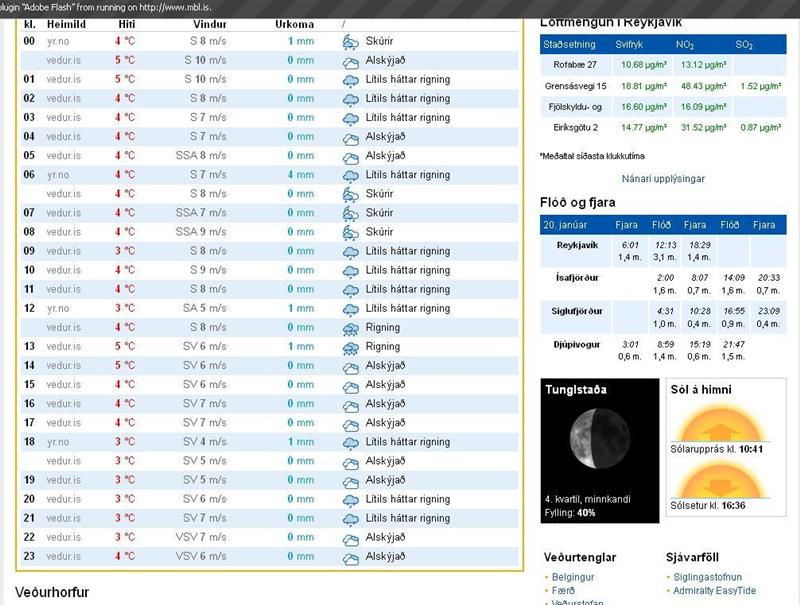Click the light rain icon in the 09 row
The width and height of the screenshot is (800, 605).
click(x=351, y=253)
